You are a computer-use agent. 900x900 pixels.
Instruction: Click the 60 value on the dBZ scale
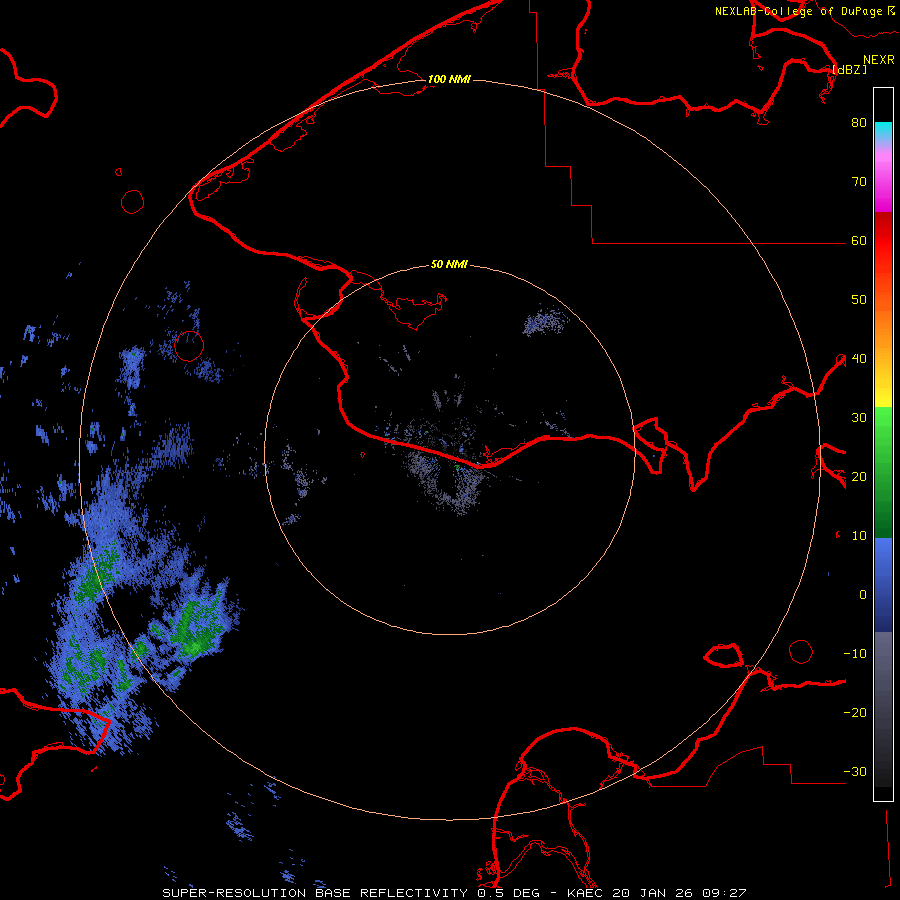click(x=859, y=241)
